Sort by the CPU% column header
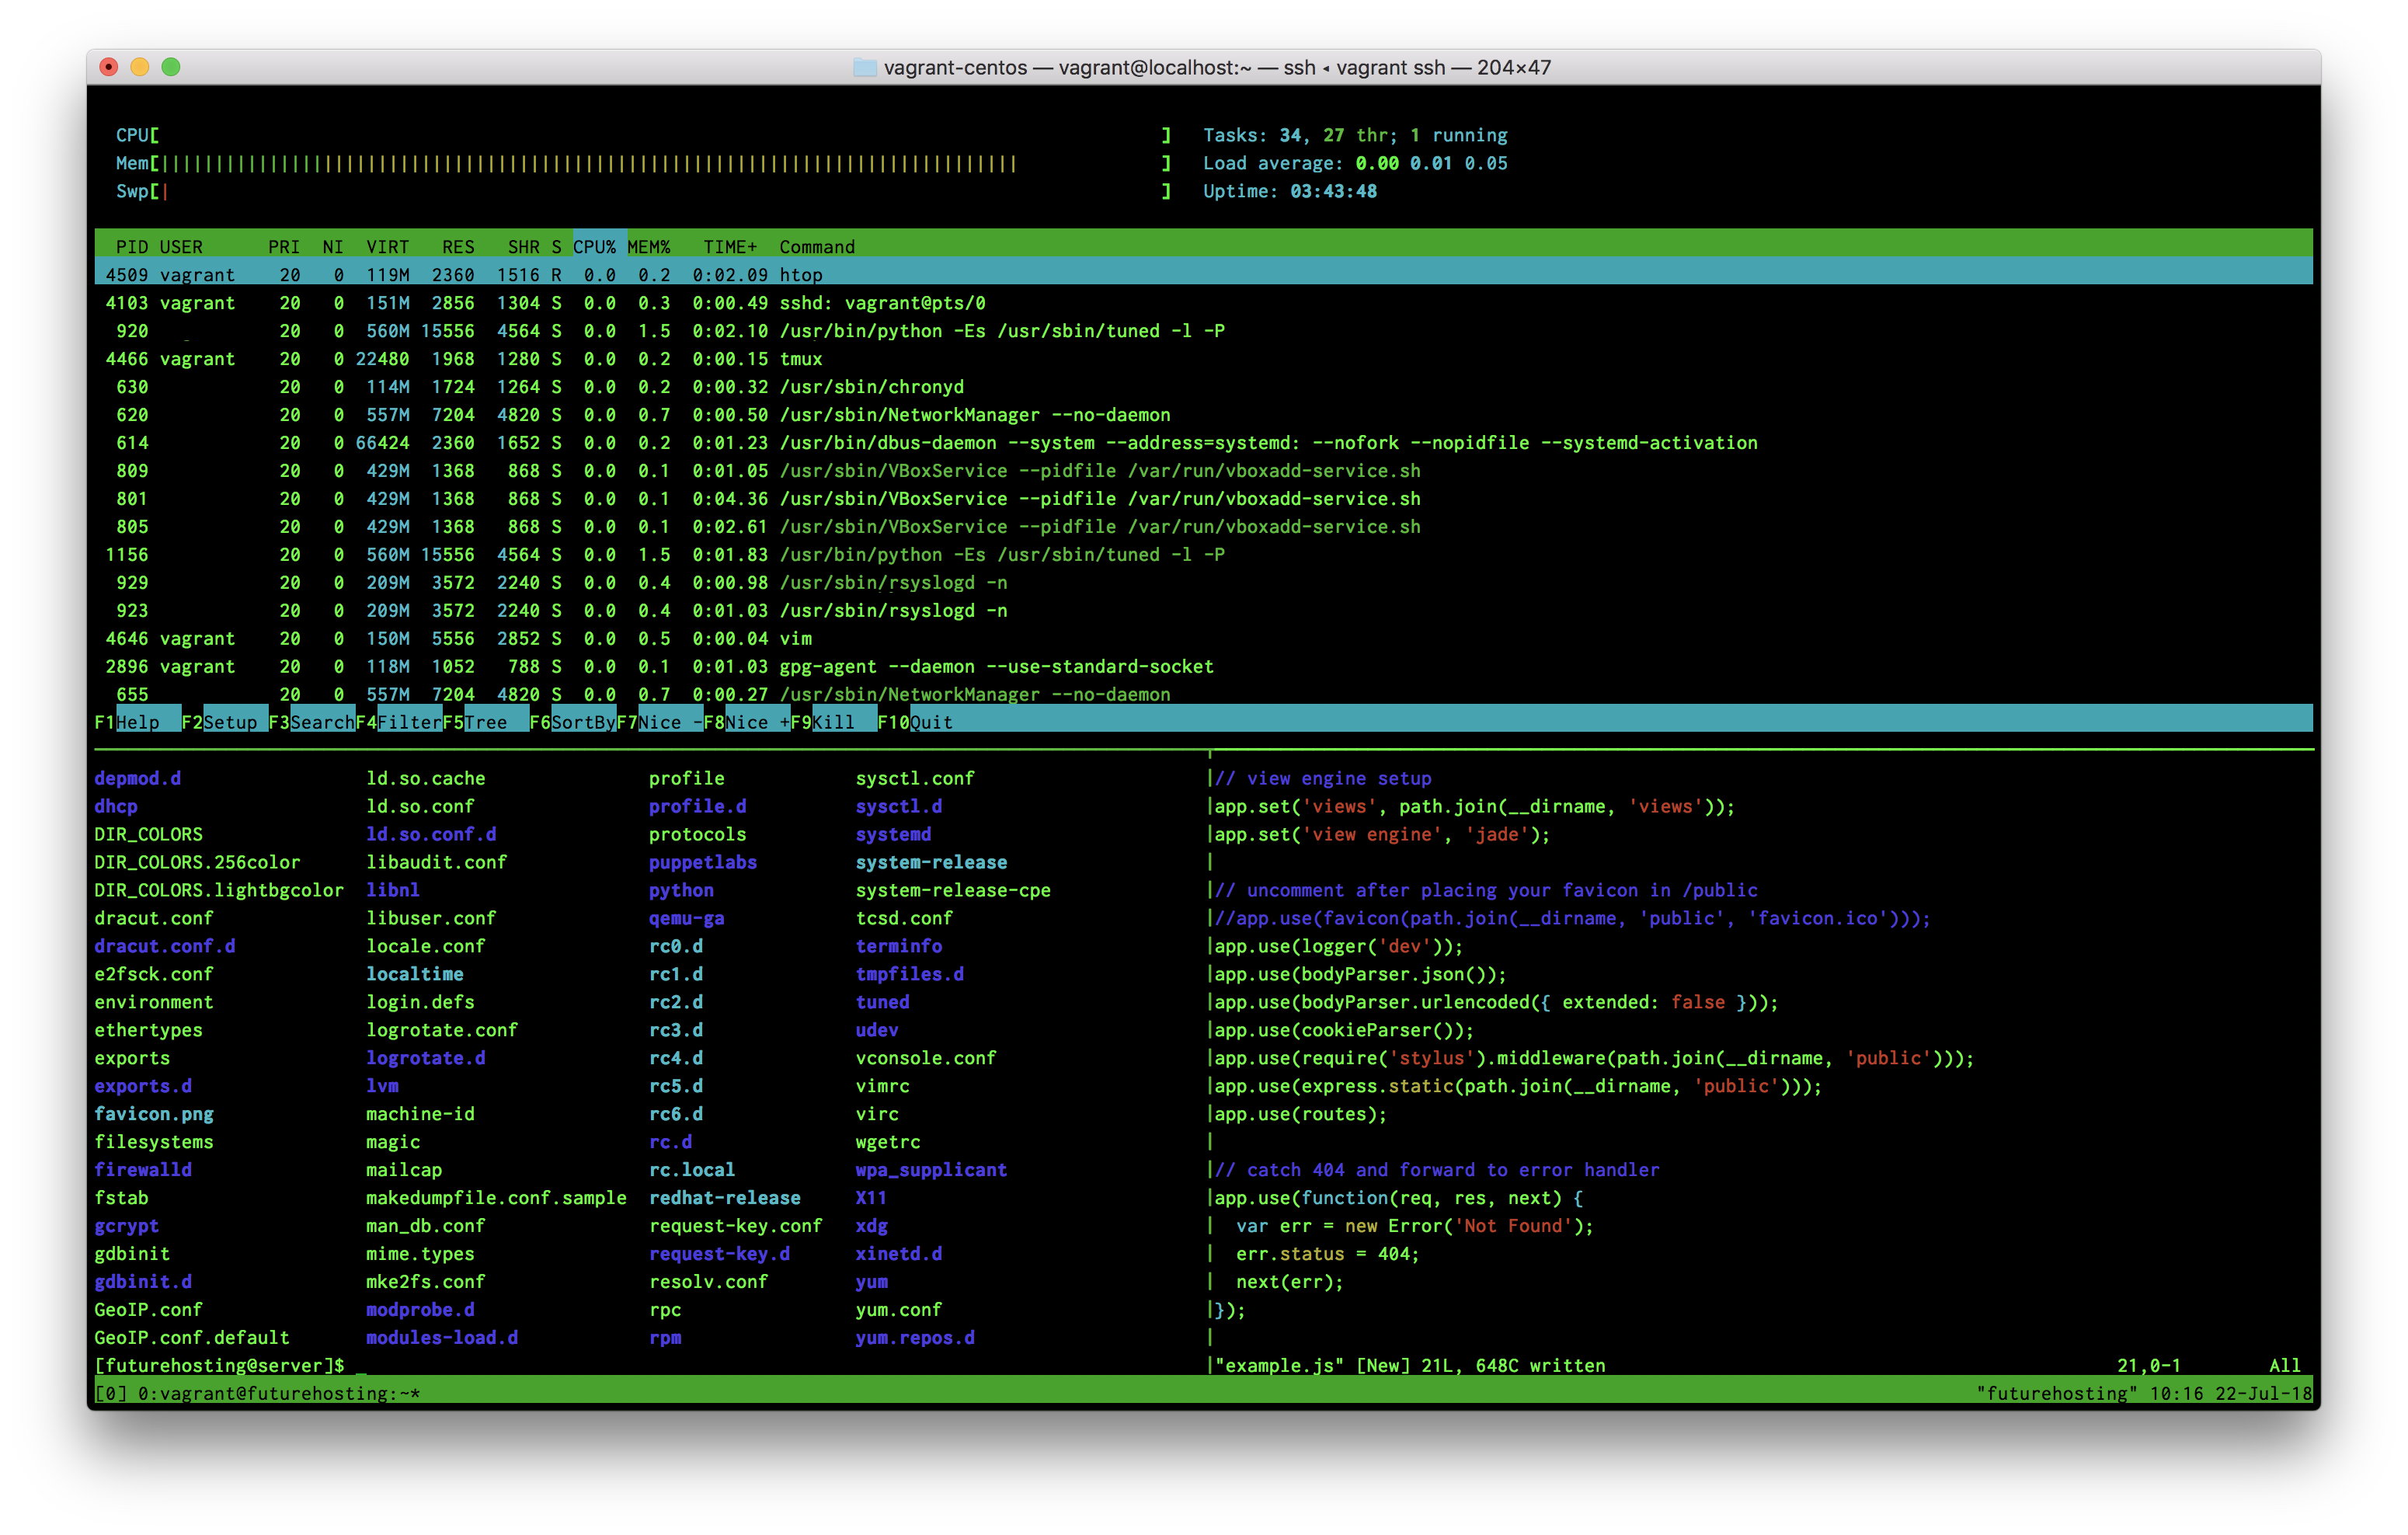Screen dimensions: 2408x1535 (595, 247)
